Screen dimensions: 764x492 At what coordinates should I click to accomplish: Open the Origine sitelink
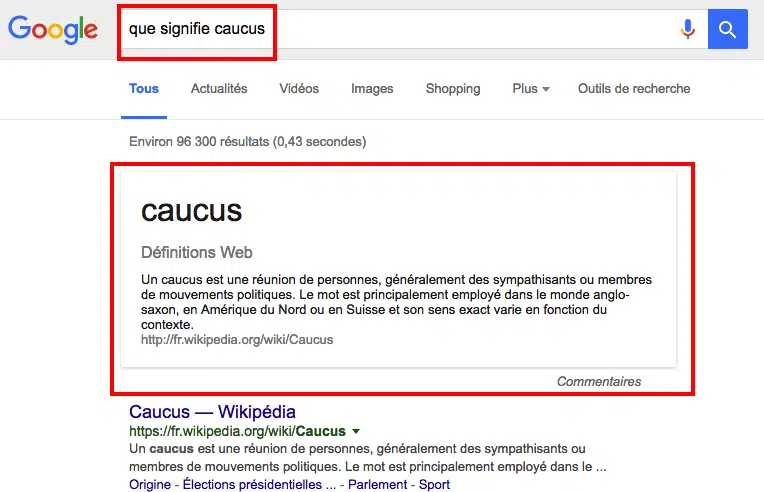[151, 485]
